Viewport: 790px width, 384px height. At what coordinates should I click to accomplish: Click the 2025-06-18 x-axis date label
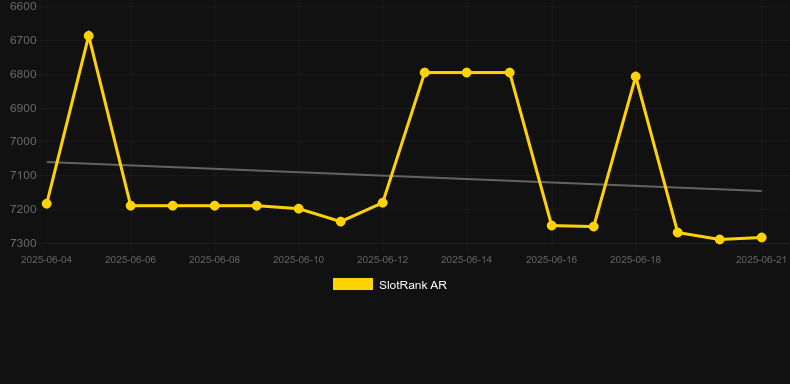click(x=636, y=260)
